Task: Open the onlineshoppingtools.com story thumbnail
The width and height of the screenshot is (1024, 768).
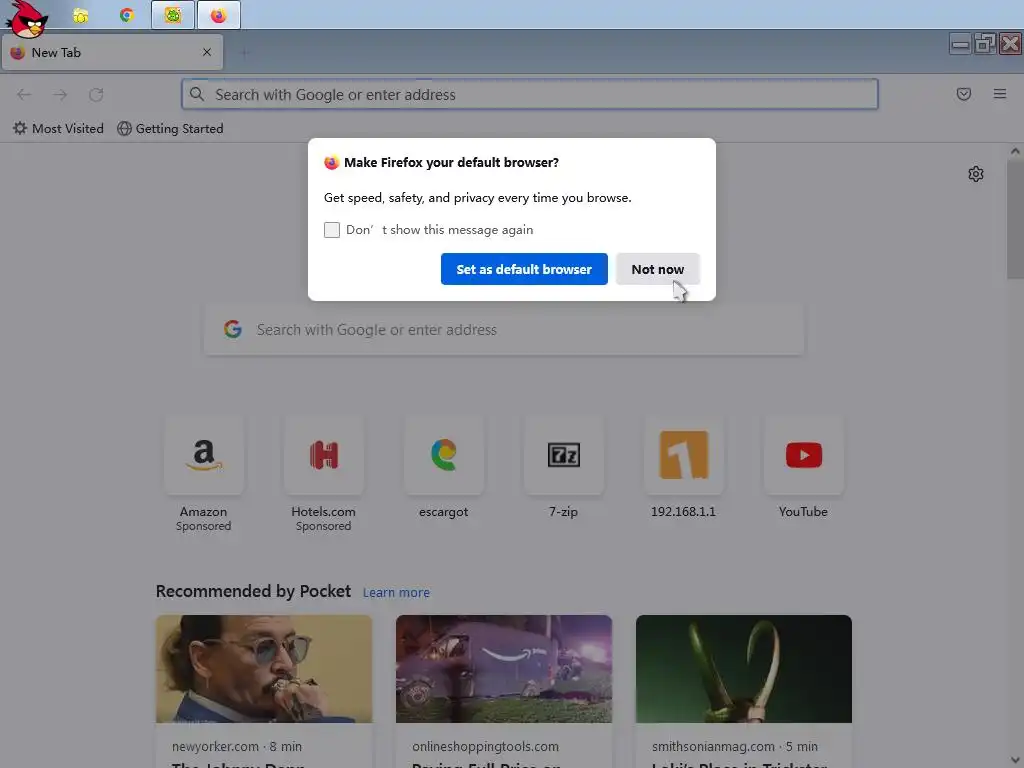Action: [x=504, y=669]
